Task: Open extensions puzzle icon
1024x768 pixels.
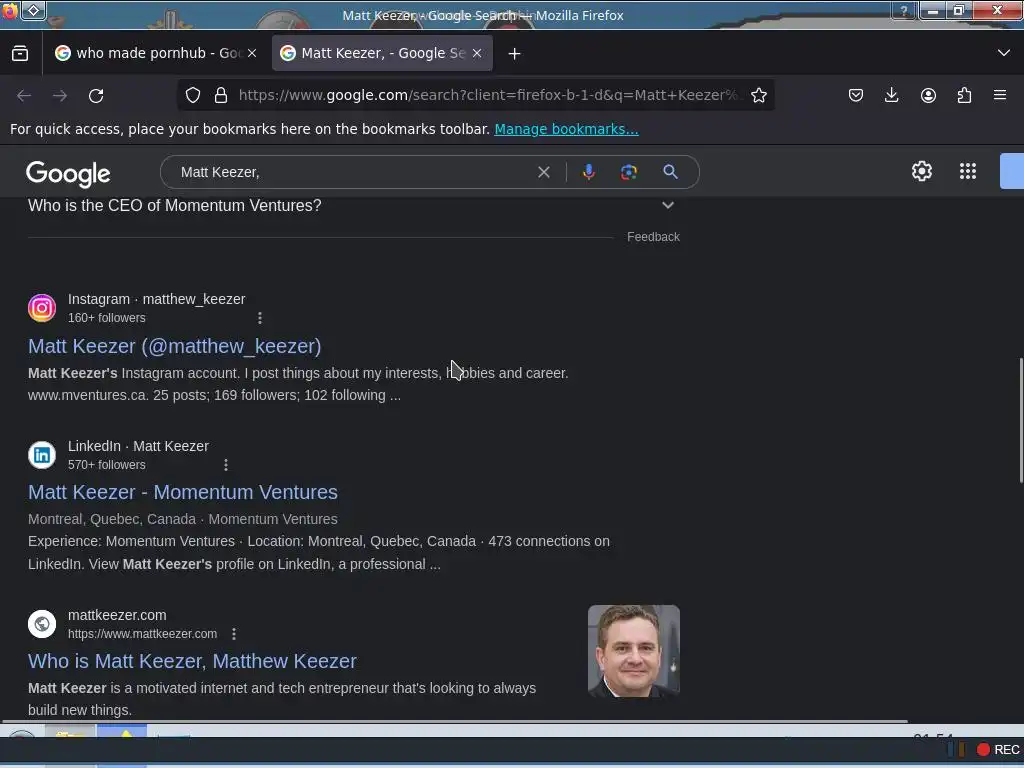Action: tap(964, 95)
